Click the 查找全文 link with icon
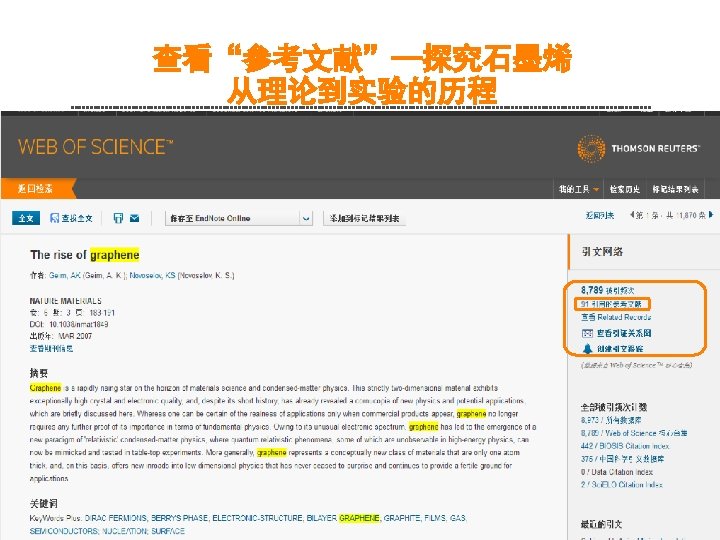The width and height of the screenshot is (720, 540). click(x=71, y=218)
